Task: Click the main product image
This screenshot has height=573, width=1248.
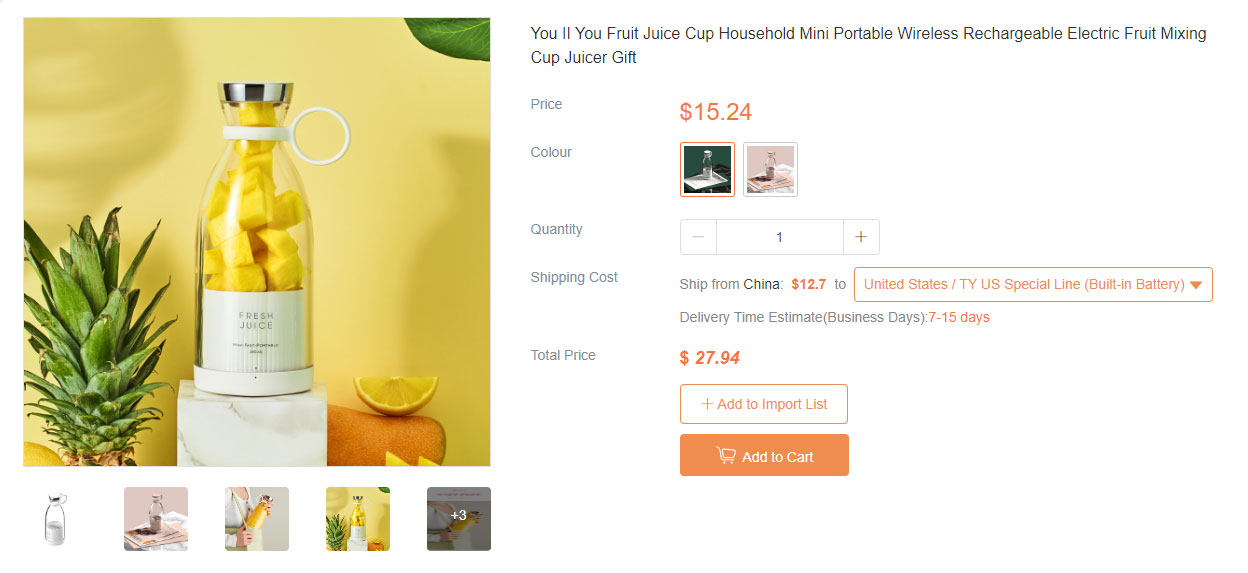Action: (x=257, y=242)
